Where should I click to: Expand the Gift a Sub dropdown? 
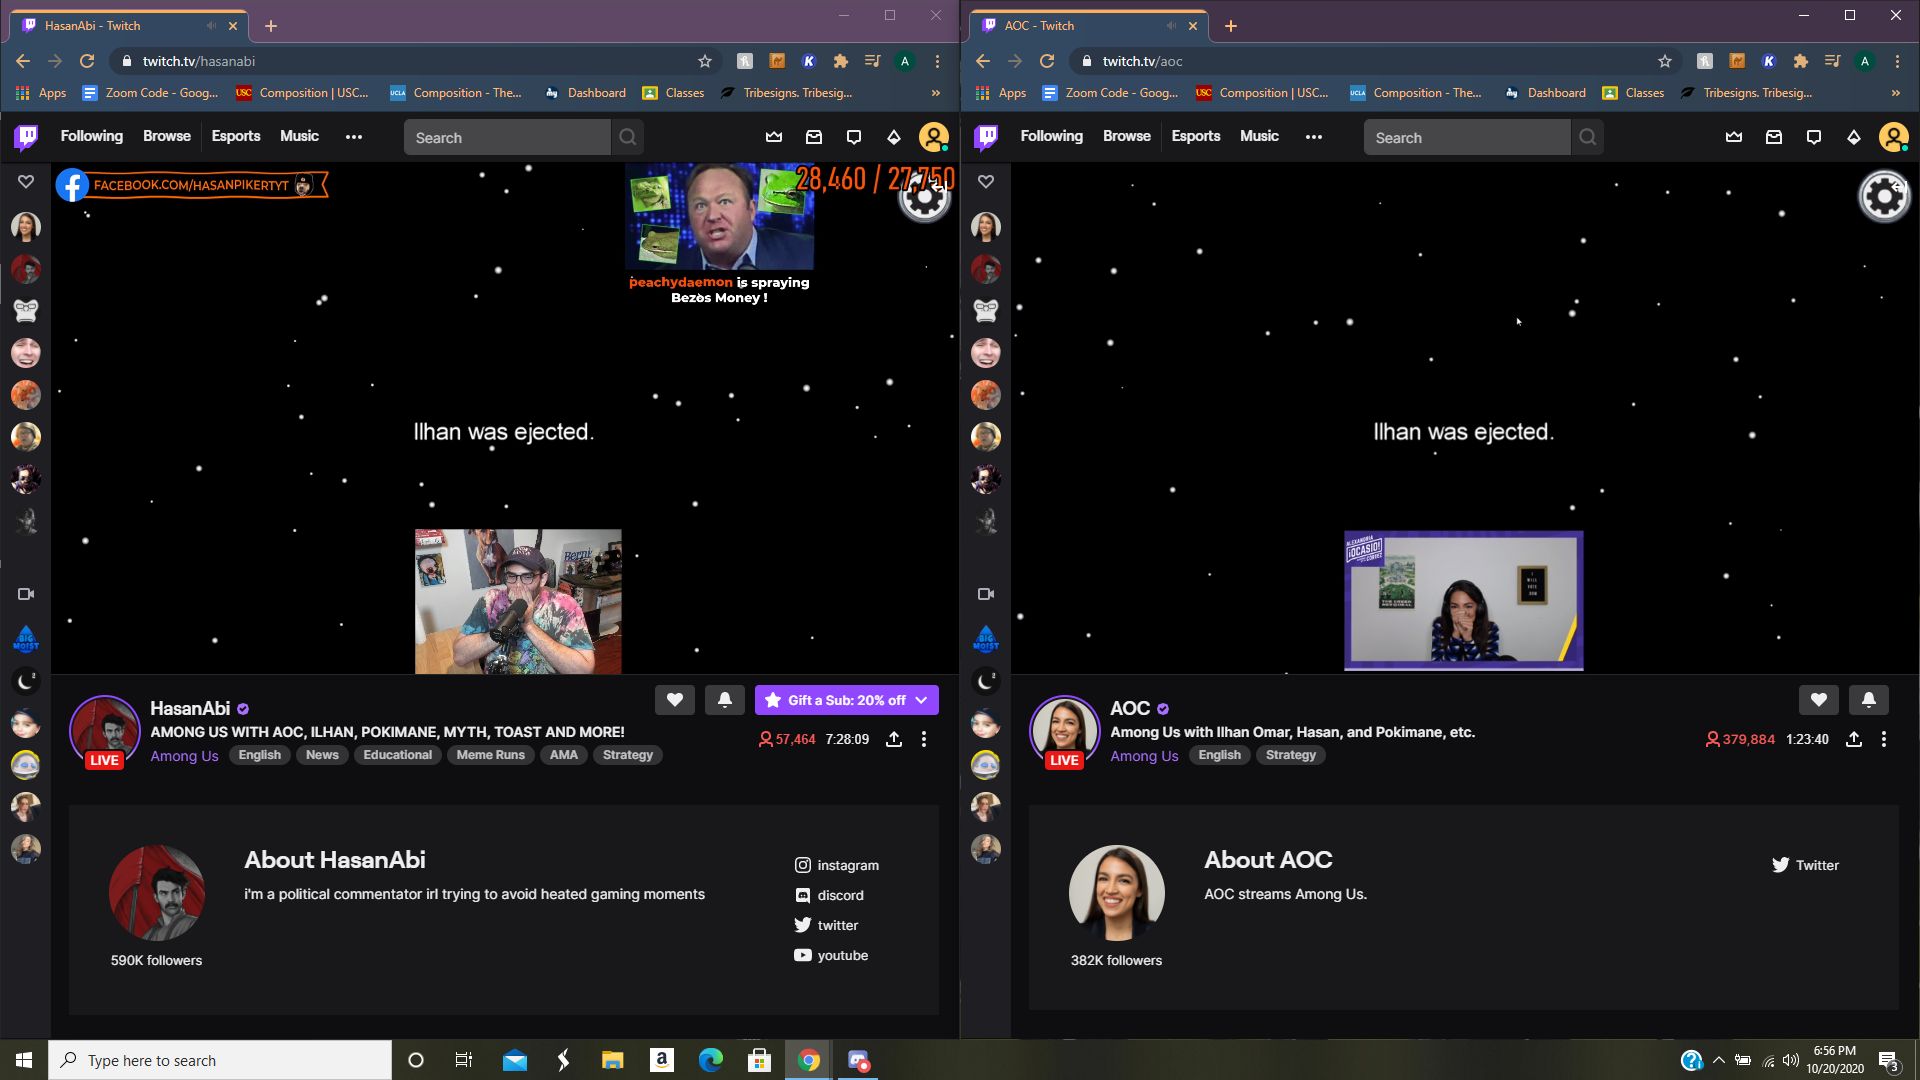(x=921, y=700)
